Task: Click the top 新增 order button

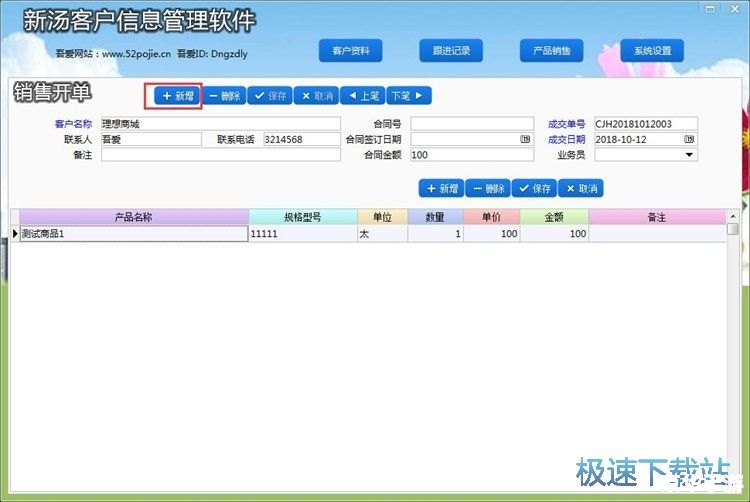Action: click(177, 96)
